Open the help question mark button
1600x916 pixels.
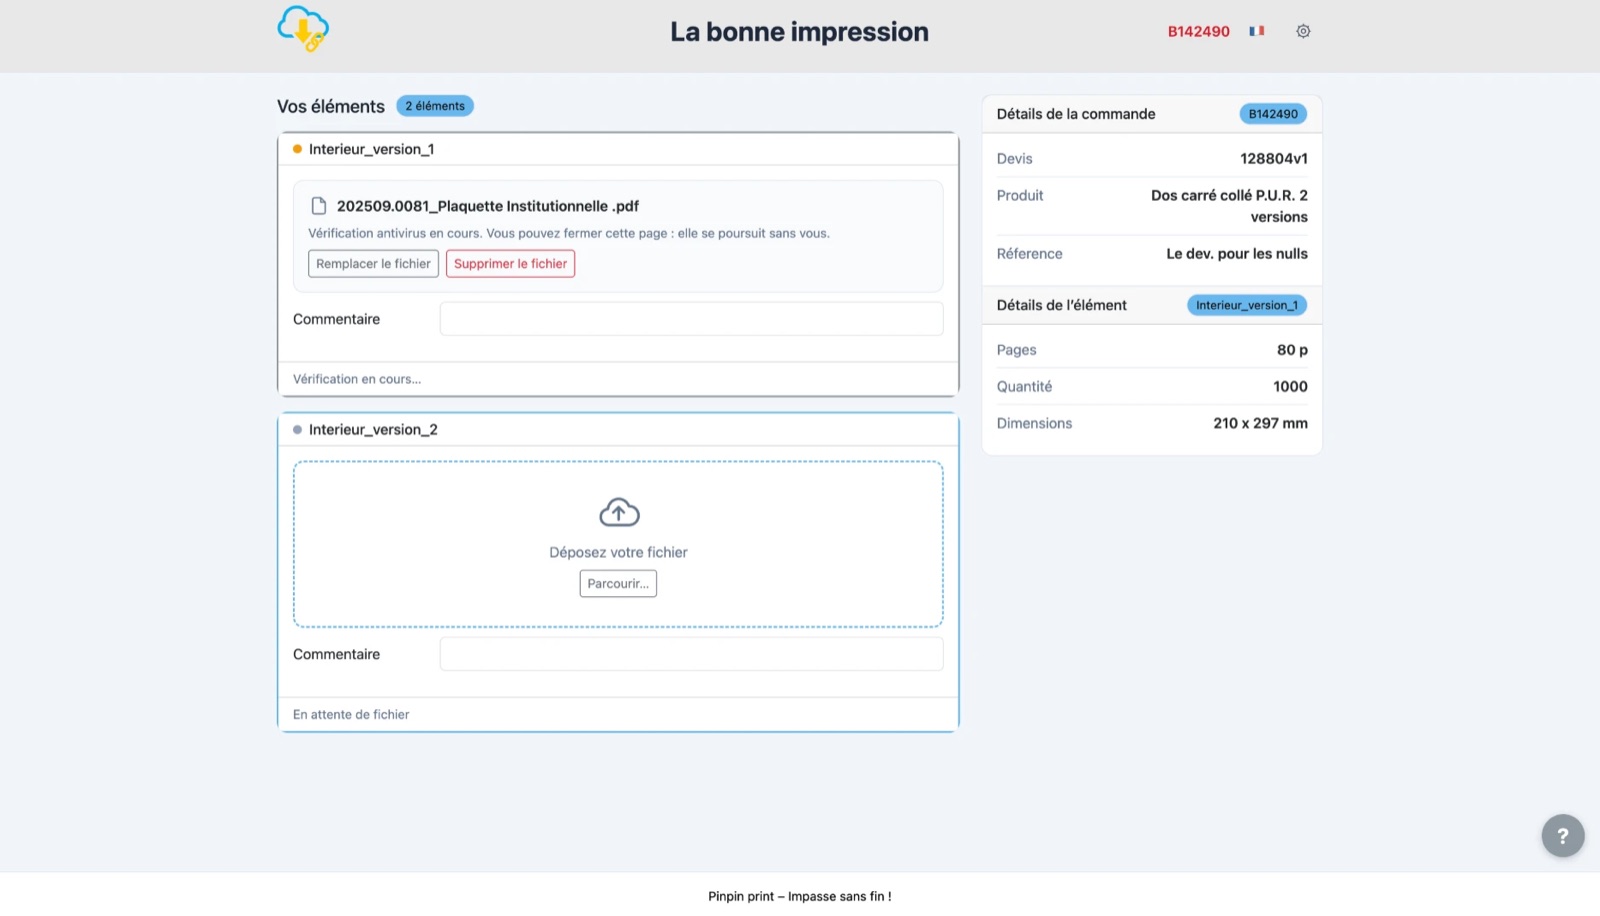[1563, 836]
